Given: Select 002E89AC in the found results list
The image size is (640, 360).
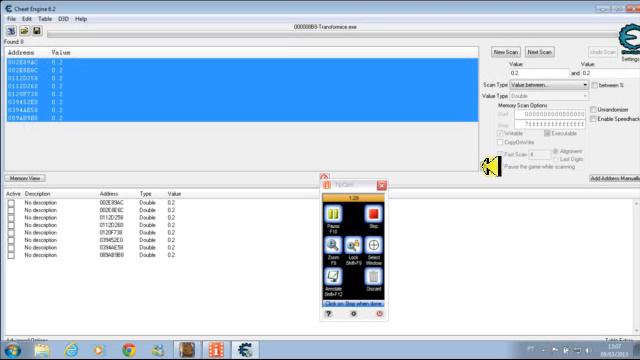Looking at the screenshot, I should [x=242, y=62].
